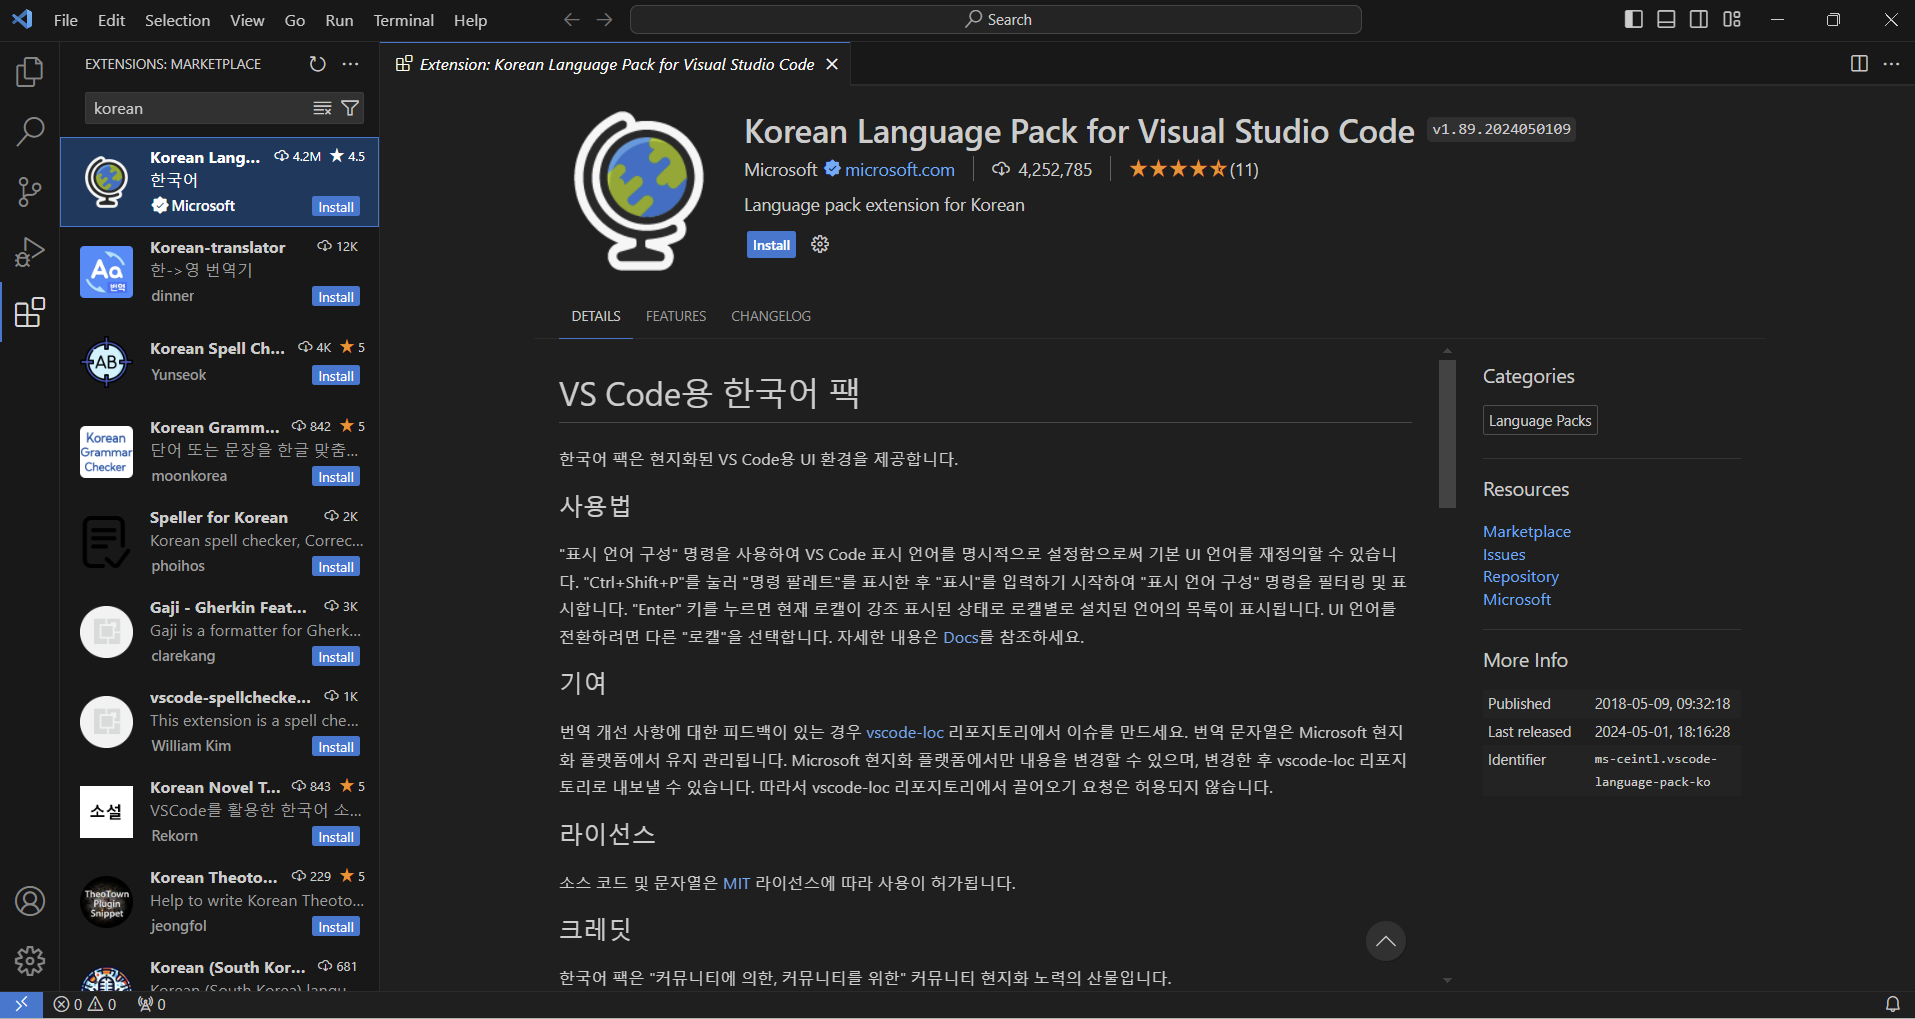Screen dimensions: 1915x1019
Task: Open Customize Layout icon
Action: [1732, 19]
